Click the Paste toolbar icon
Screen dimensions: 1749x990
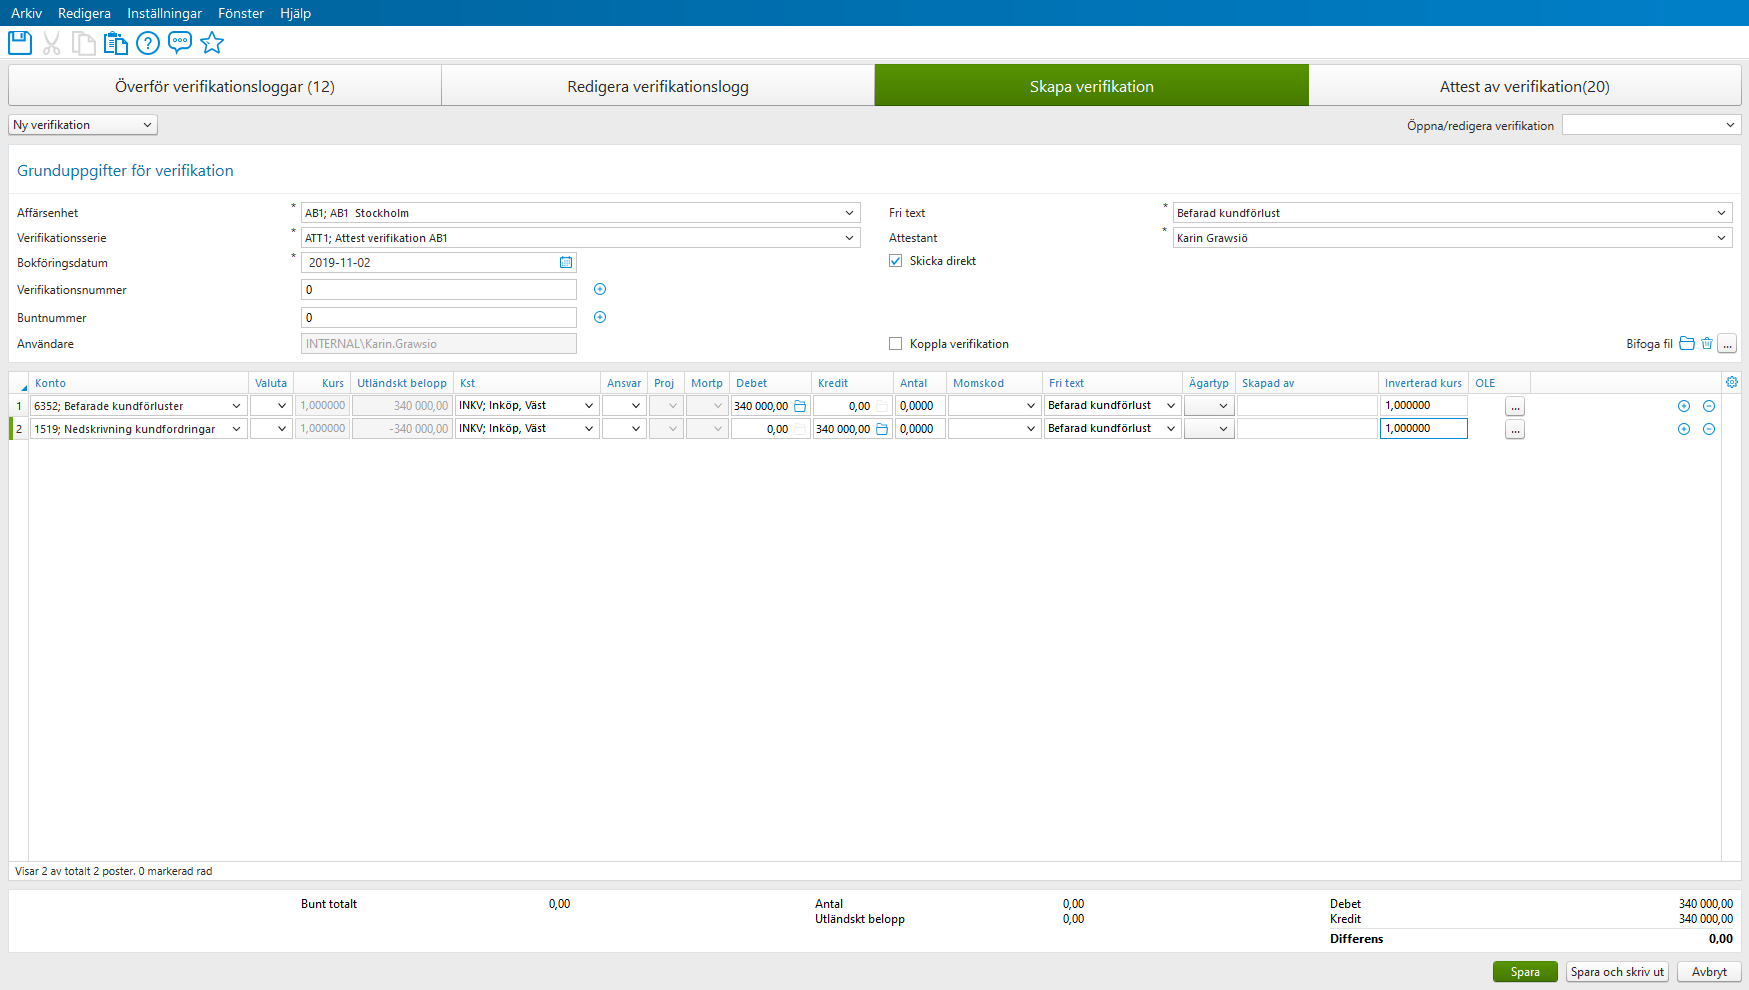click(115, 42)
